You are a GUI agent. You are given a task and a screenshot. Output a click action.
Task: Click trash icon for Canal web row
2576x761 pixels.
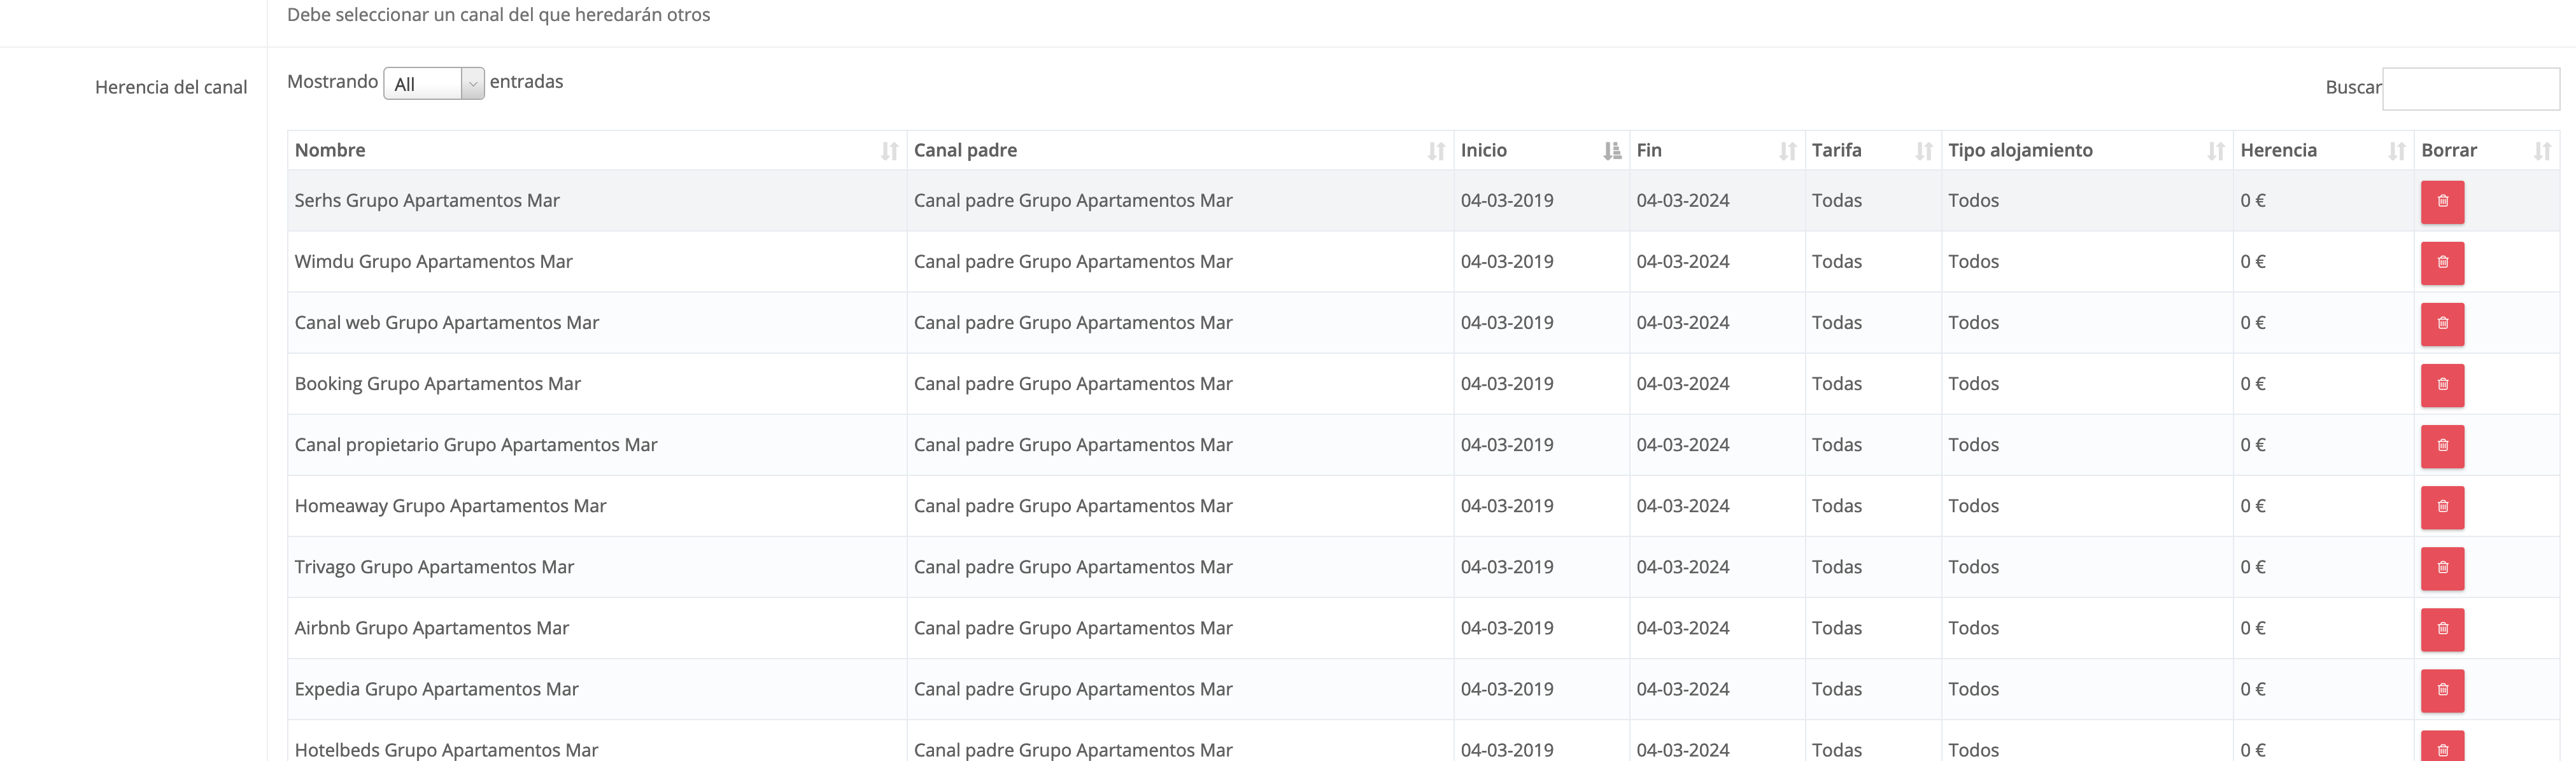tap(2441, 324)
